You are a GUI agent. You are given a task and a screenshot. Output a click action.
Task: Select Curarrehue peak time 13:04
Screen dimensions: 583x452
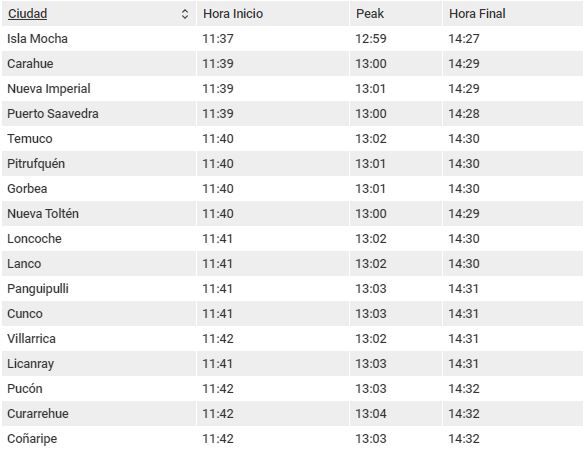click(x=371, y=414)
